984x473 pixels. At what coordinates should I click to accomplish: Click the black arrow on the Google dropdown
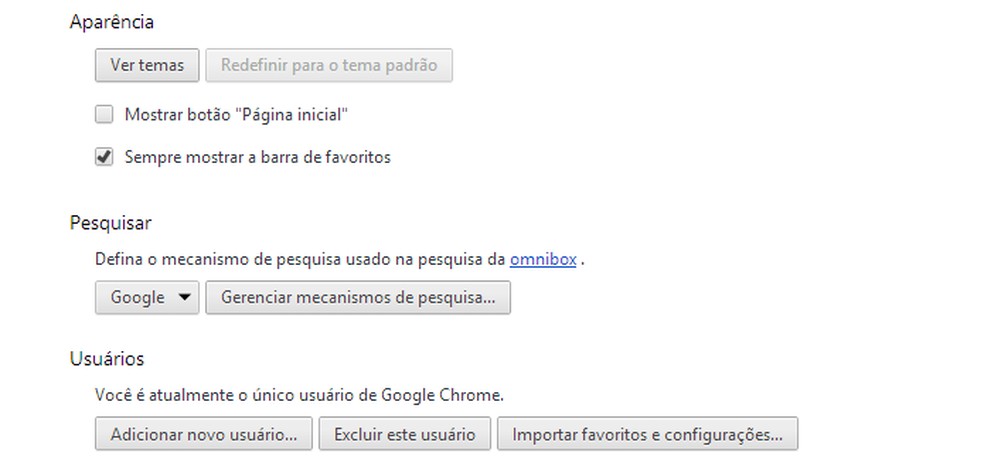coord(184,298)
